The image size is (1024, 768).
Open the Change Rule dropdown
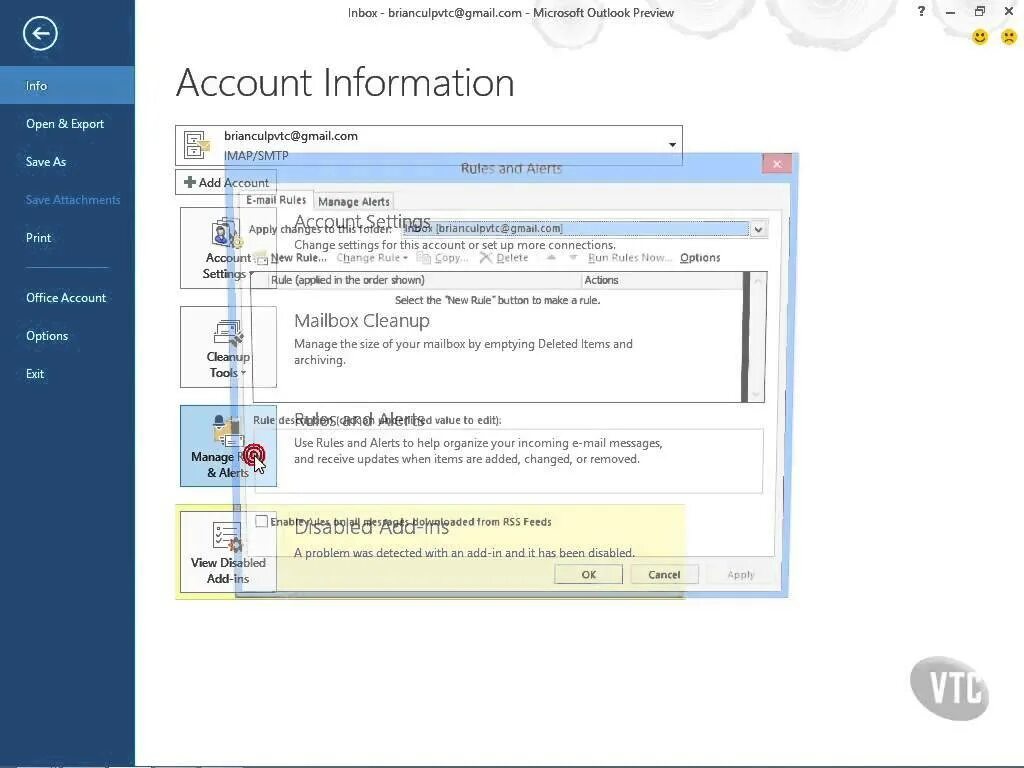coord(372,258)
